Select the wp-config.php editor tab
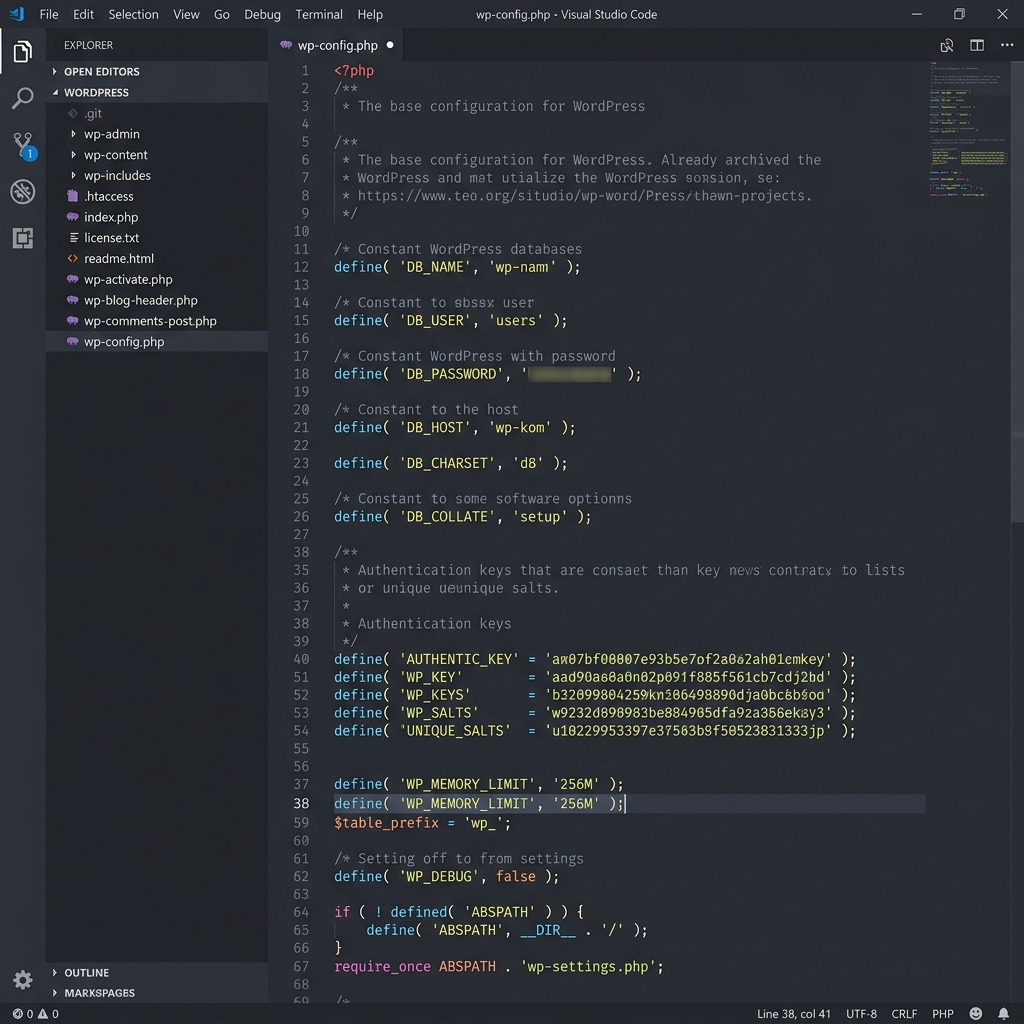 (337, 45)
